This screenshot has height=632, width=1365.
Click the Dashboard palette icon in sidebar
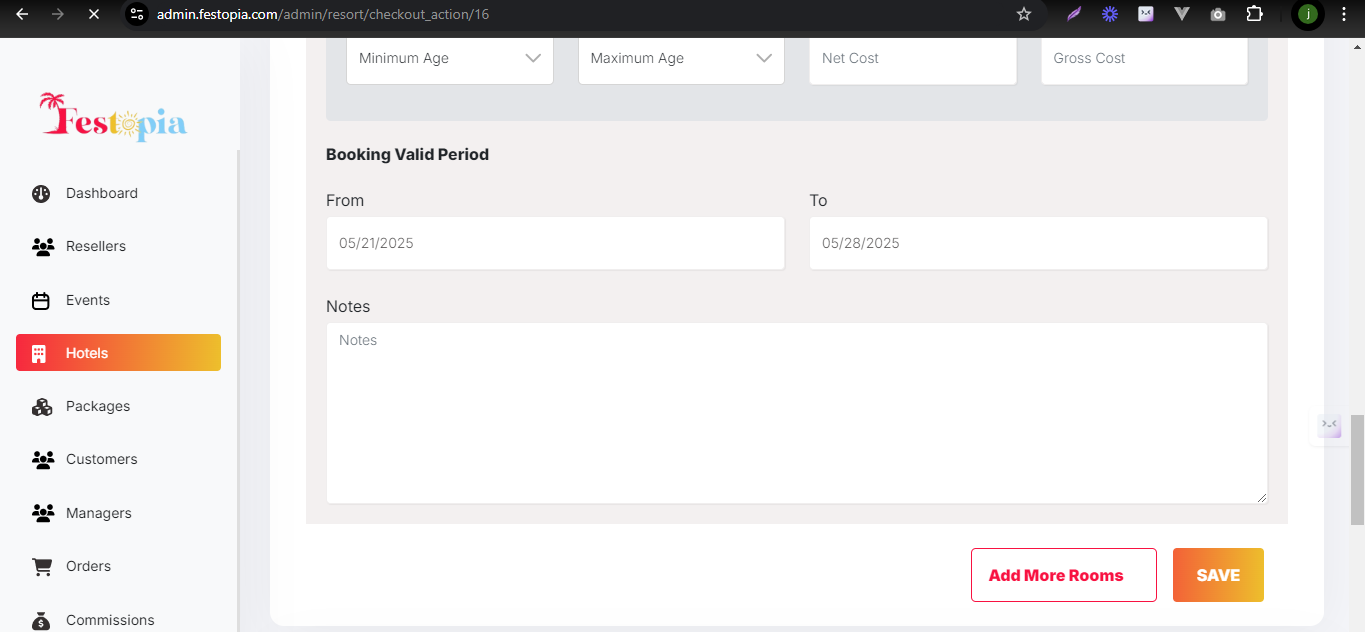tap(41, 194)
